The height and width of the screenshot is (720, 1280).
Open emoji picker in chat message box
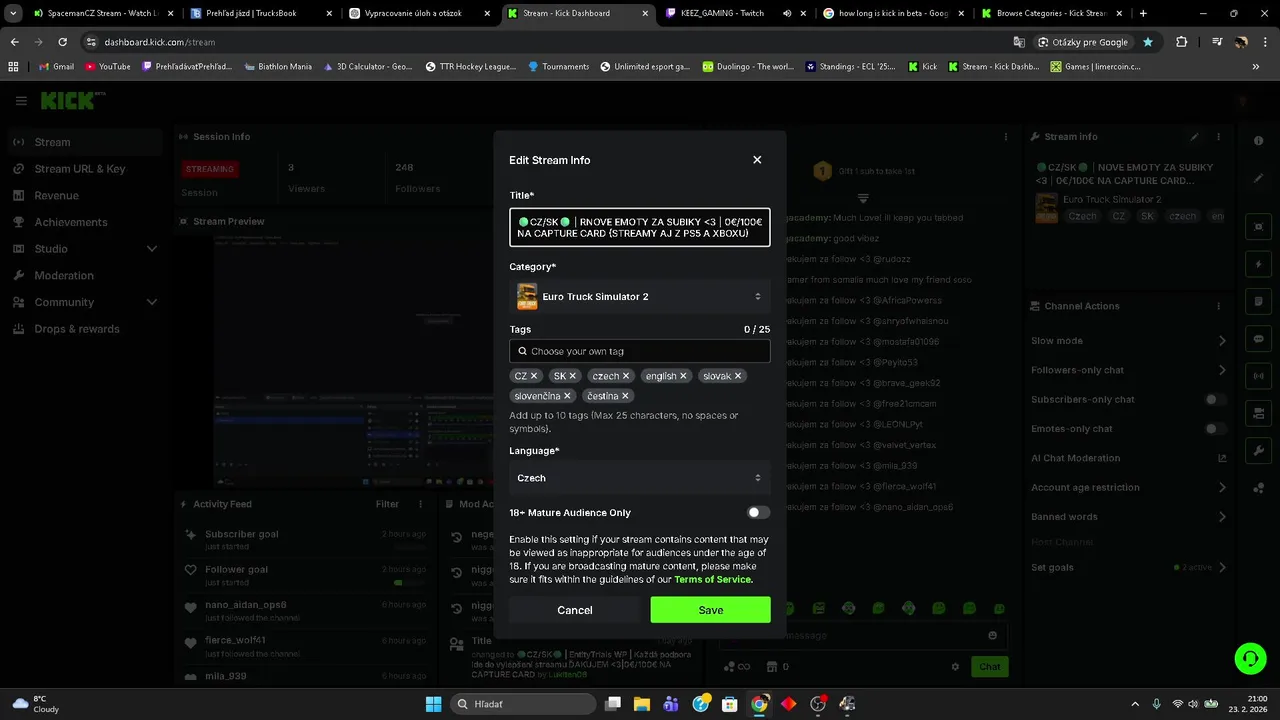click(x=992, y=635)
